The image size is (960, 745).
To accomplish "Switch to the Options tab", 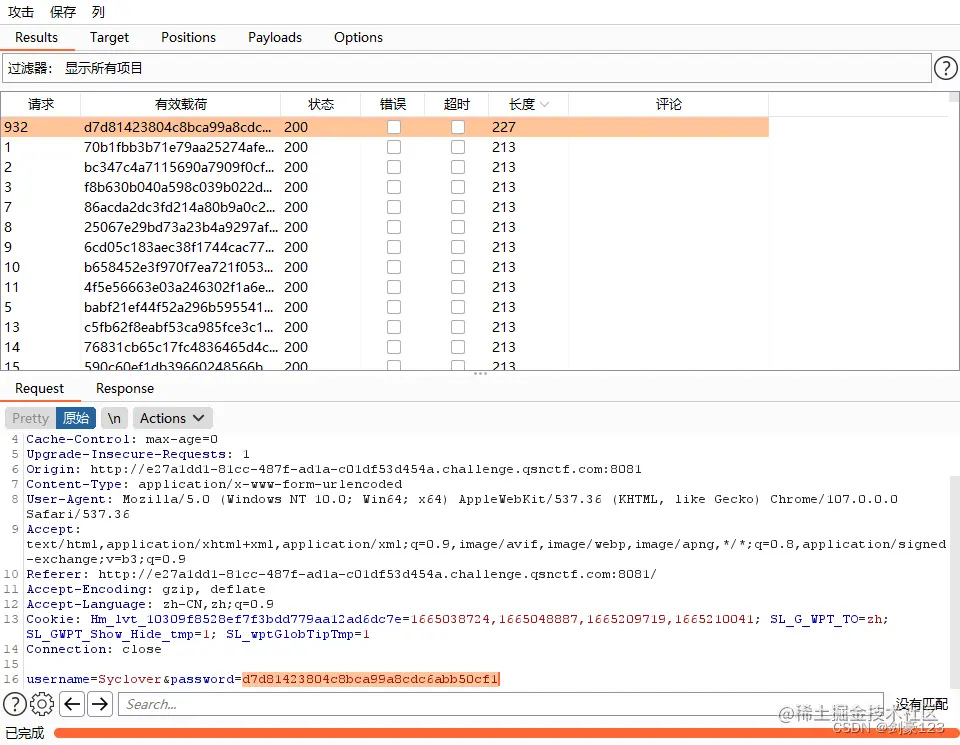I will click(358, 37).
